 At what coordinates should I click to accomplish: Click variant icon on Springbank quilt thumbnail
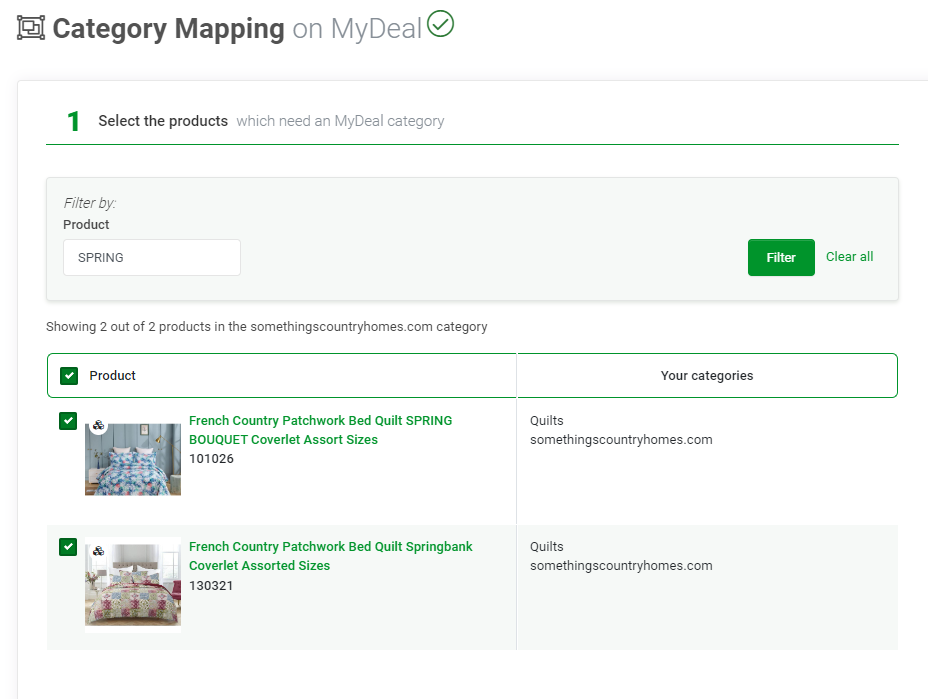(x=99, y=551)
